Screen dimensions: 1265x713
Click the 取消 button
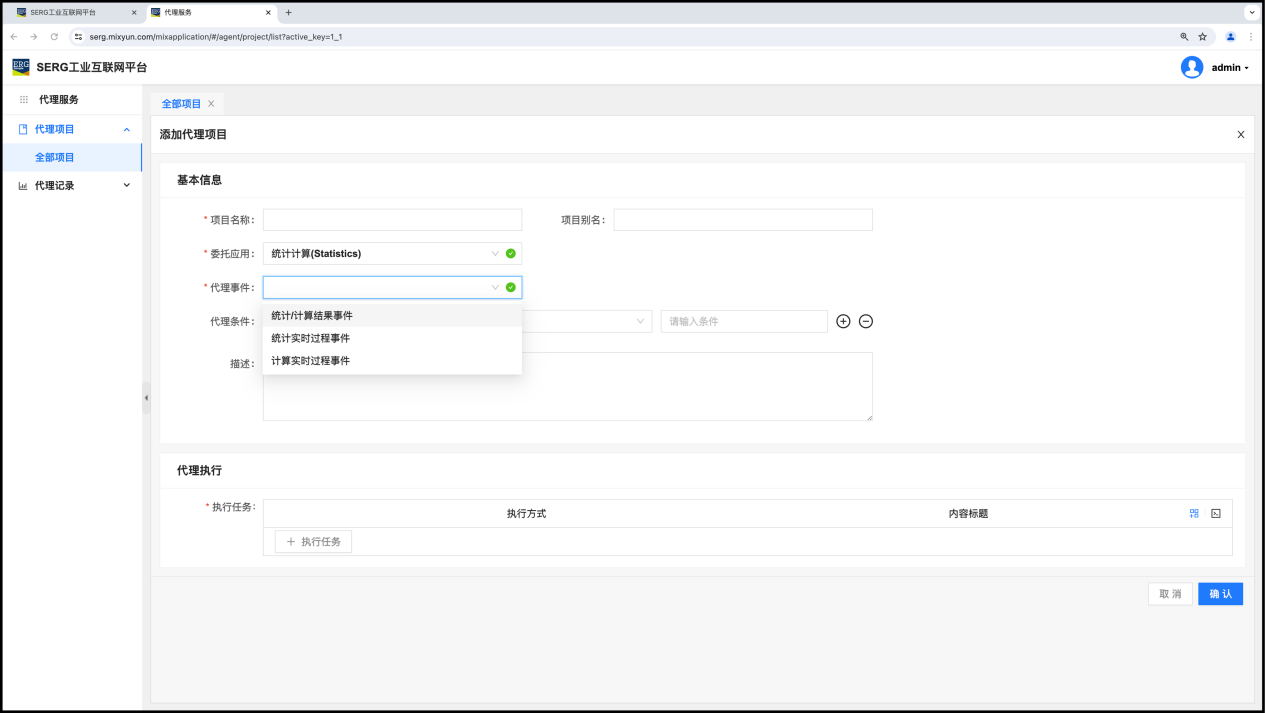[x=1170, y=594]
